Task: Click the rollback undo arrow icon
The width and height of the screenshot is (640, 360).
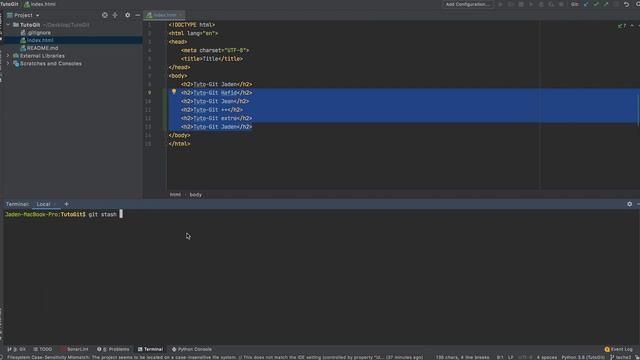Action: pyautogui.click(x=627, y=4)
